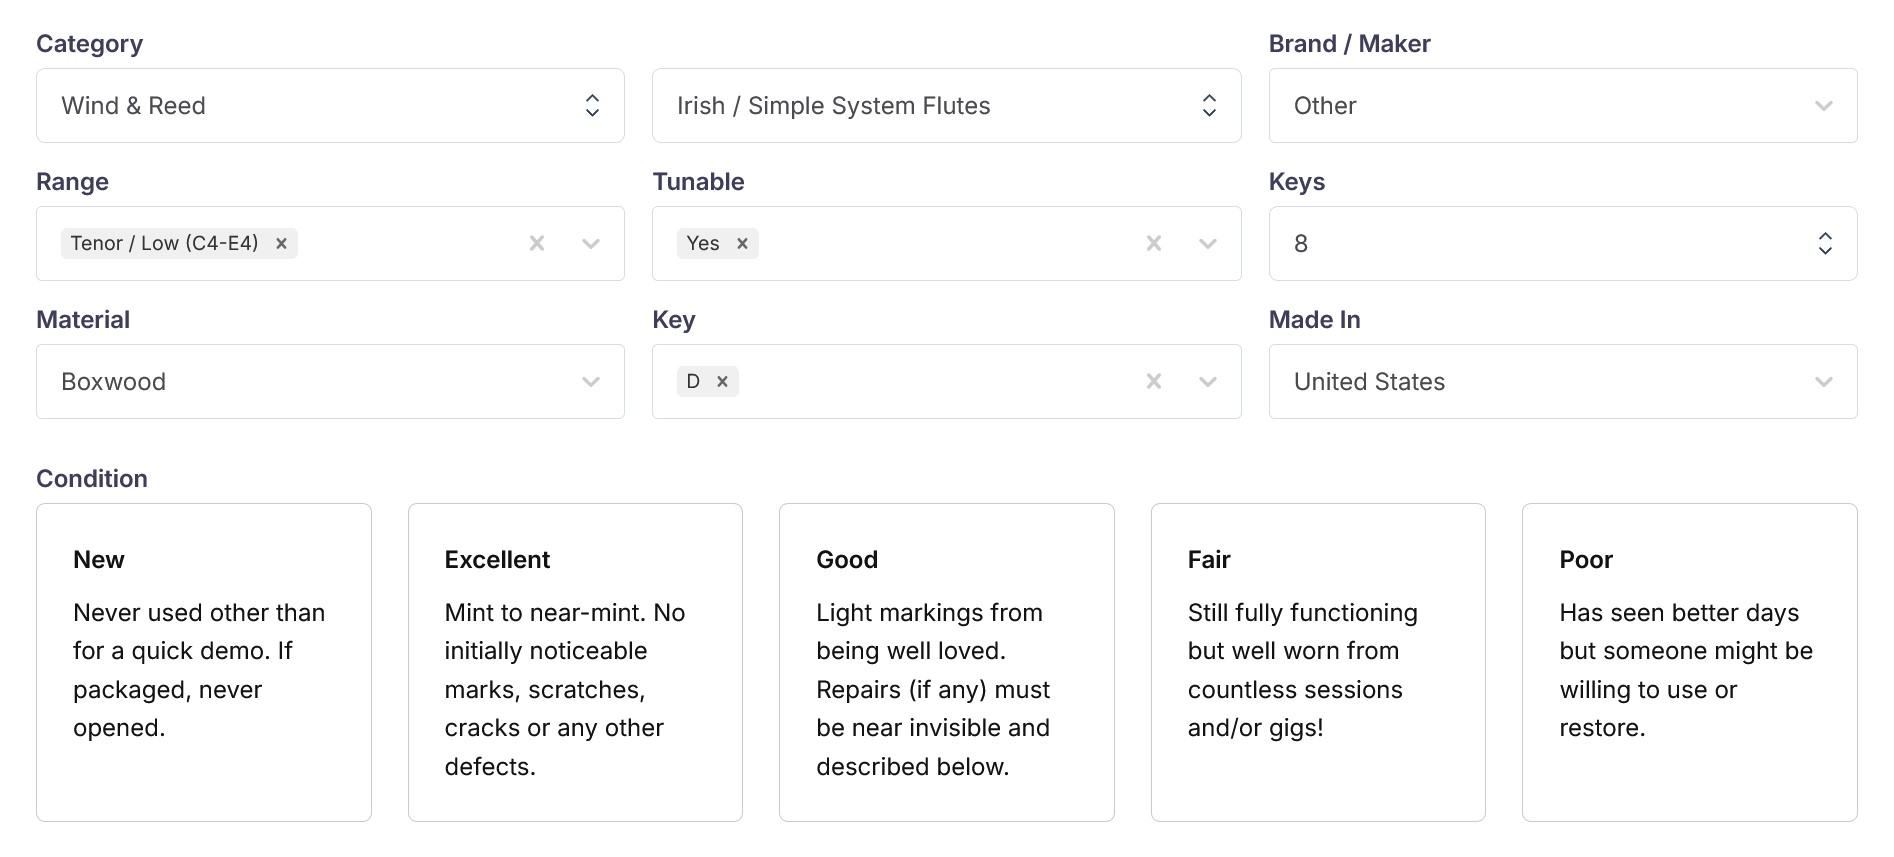Viewport: 1894px width, 857px height.
Task: Remove the Yes tag from Tunable
Action: click(x=742, y=244)
